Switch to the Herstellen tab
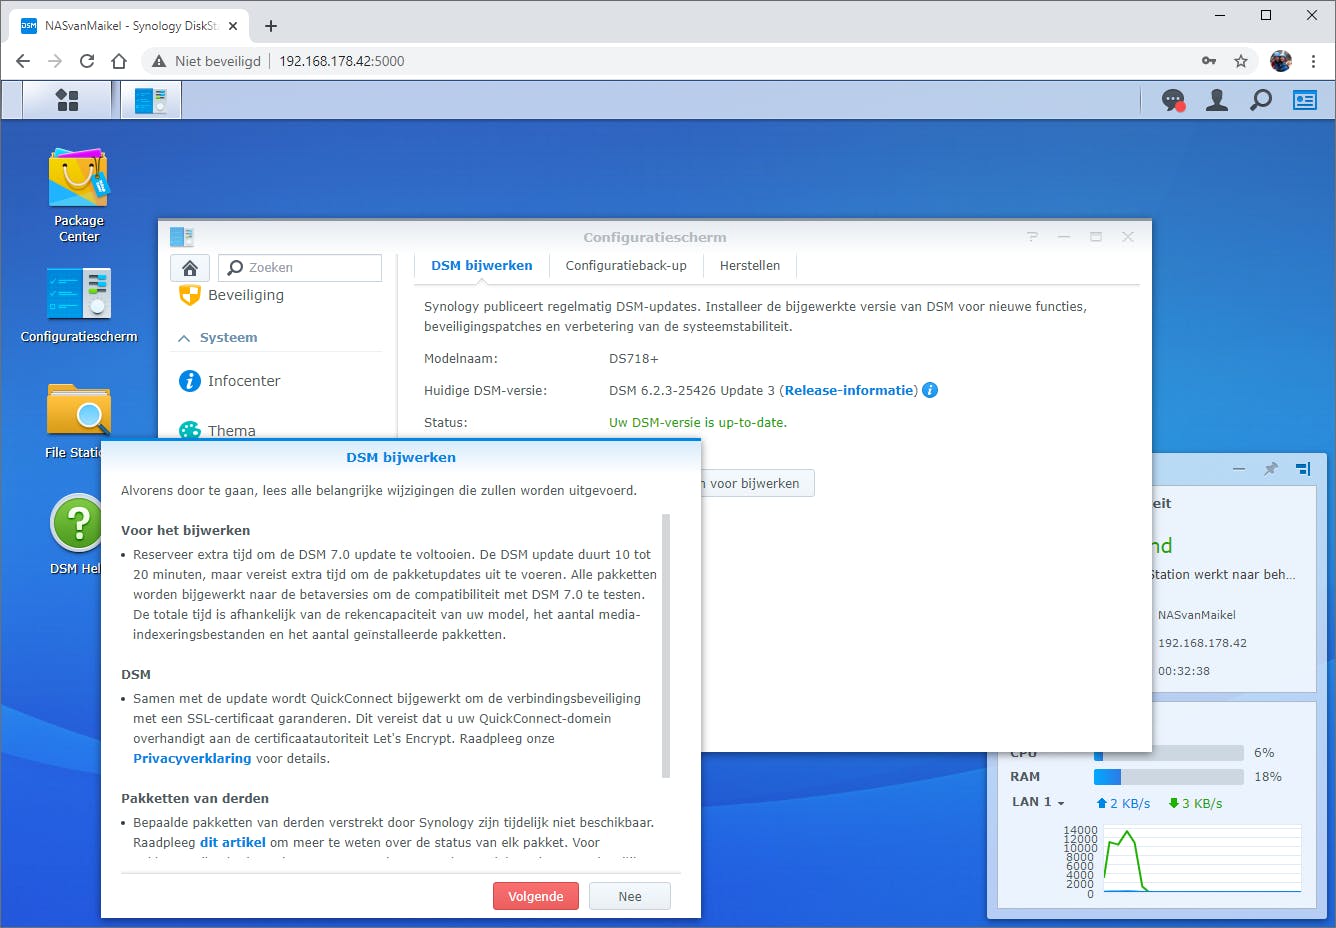 point(750,266)
